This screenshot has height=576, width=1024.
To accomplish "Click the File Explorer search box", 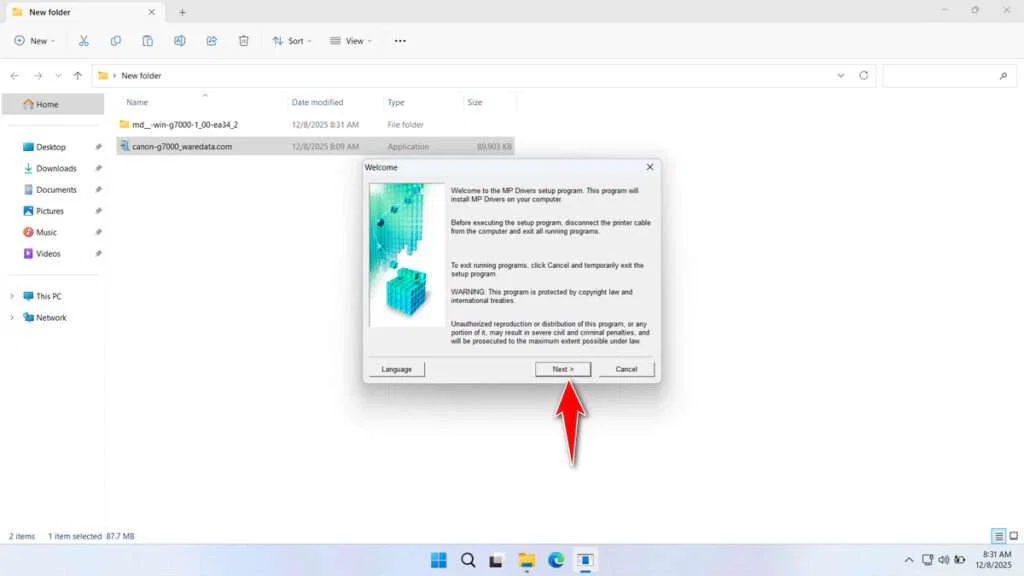I will [948, 75].
